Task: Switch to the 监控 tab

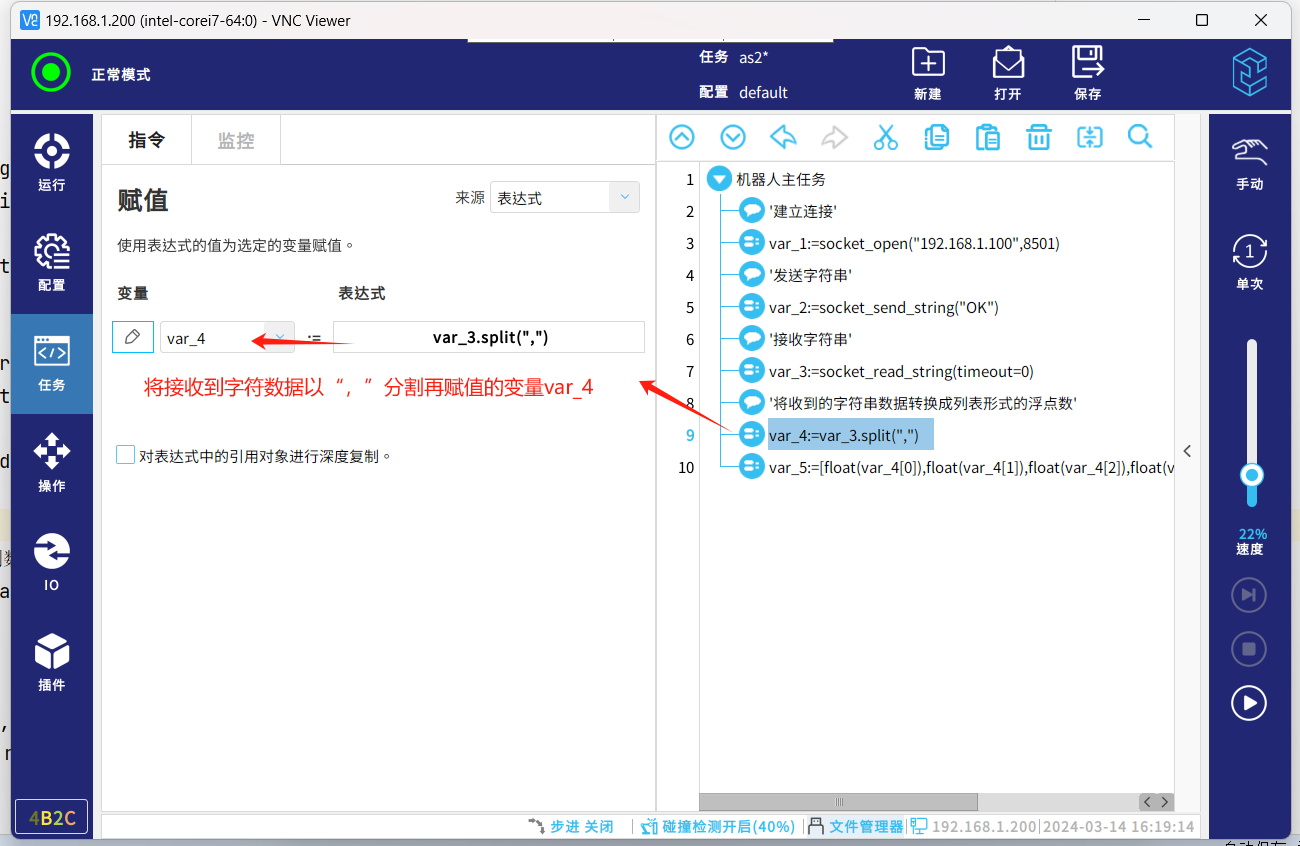Action: 236,141
